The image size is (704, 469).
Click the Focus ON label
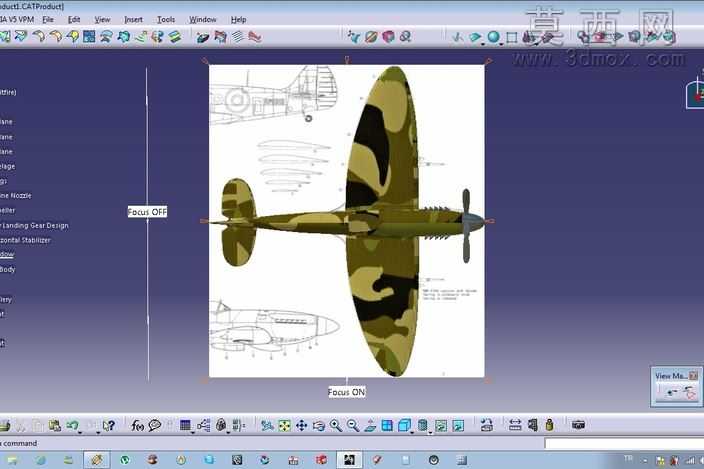pos(346,392)
